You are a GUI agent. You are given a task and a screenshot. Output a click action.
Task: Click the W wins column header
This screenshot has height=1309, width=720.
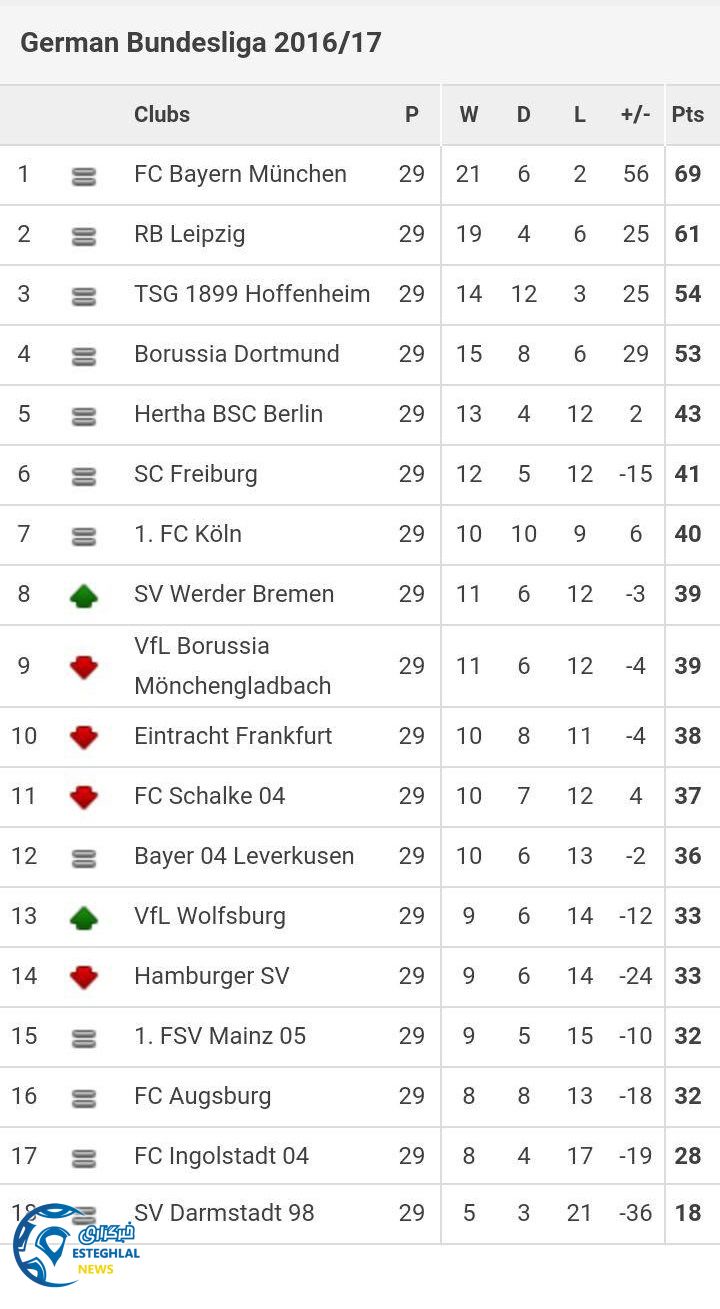click(469, 115)
